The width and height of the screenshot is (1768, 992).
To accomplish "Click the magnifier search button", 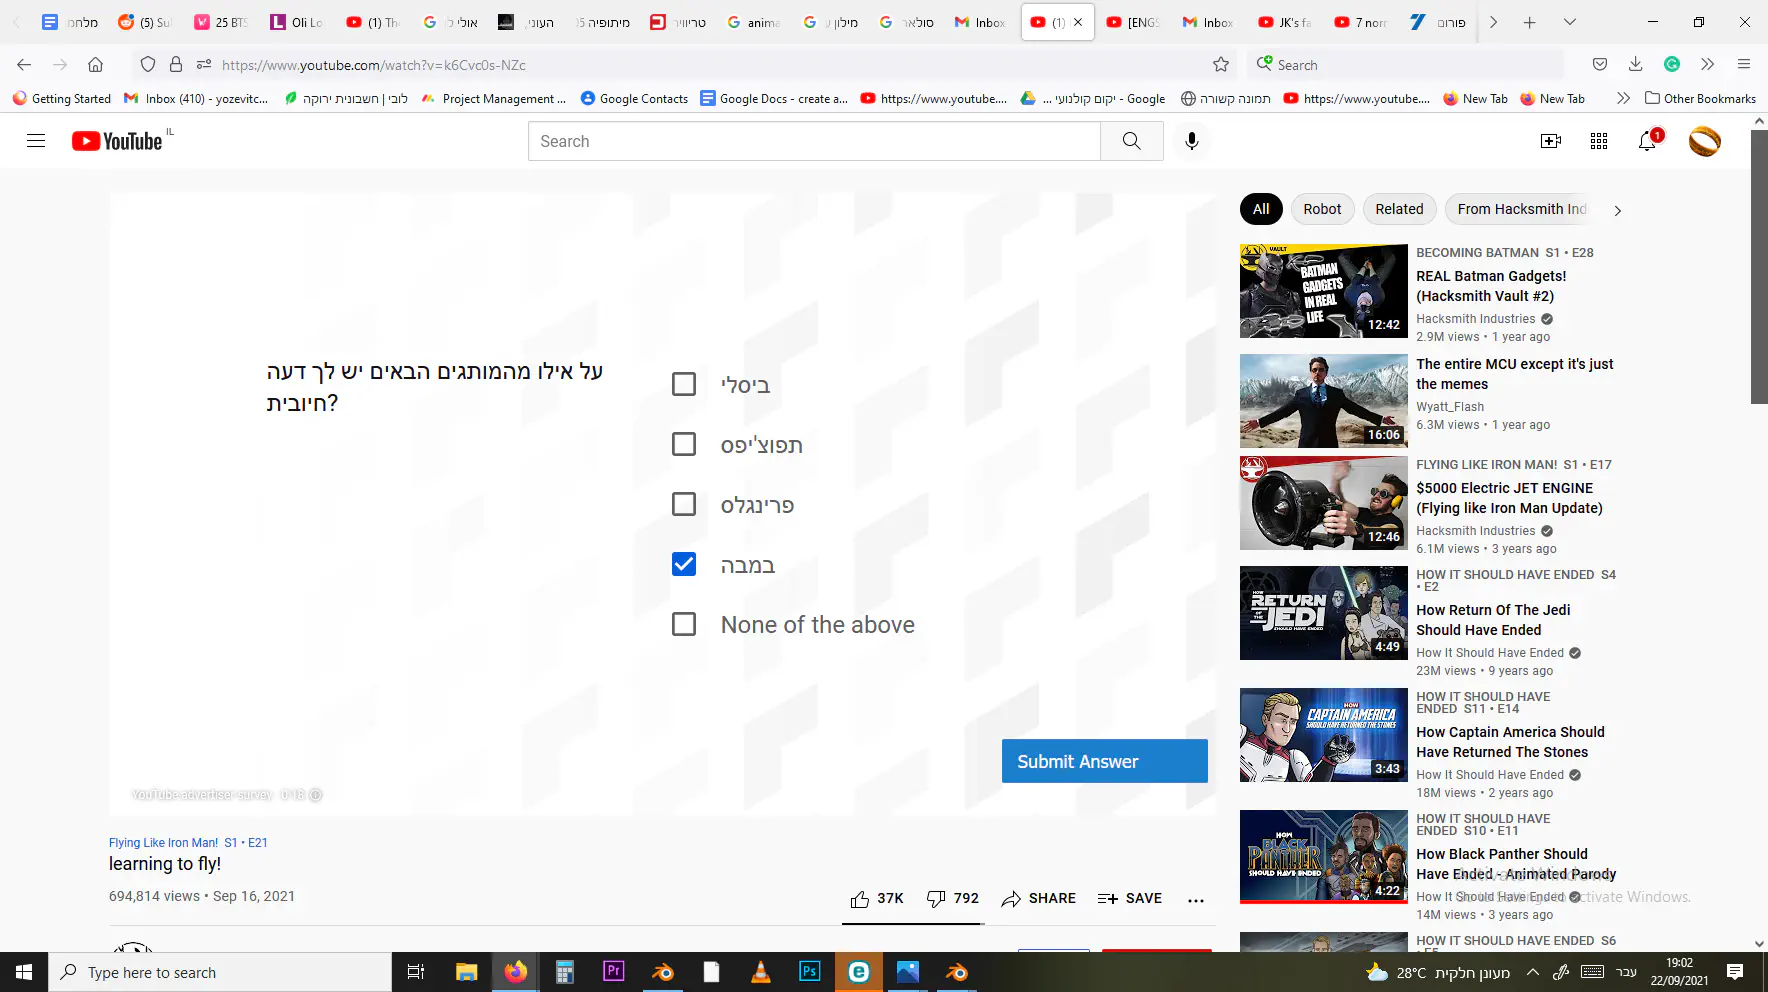I will pyautogui.click(x=1131, y=141).
